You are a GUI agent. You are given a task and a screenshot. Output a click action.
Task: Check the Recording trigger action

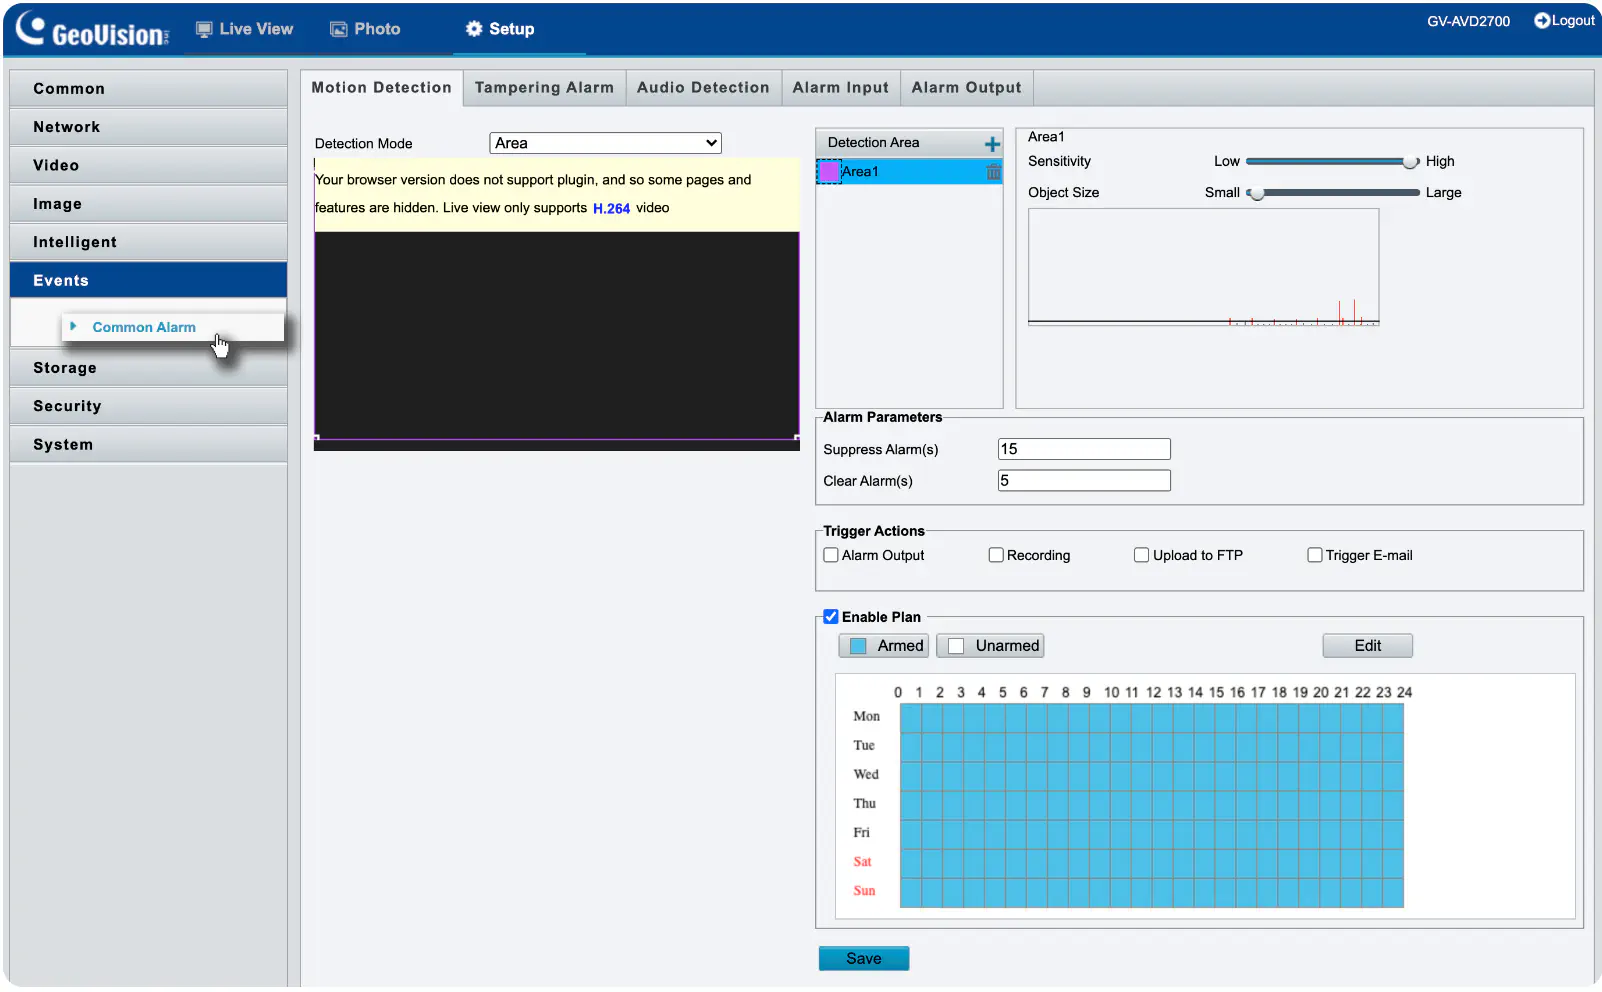[996, 555]
